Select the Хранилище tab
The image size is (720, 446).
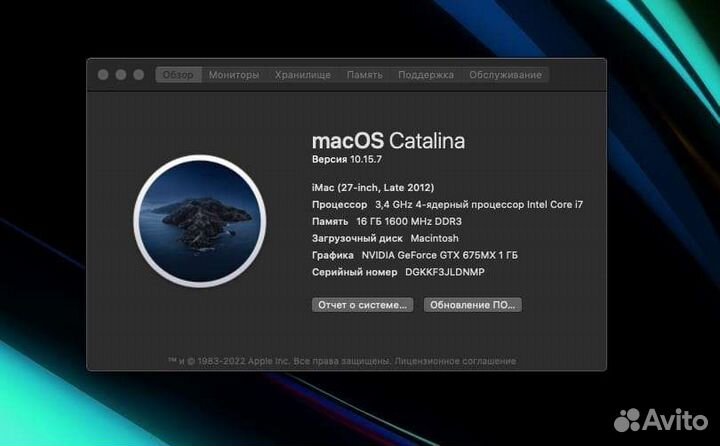[x=303, y=75]
